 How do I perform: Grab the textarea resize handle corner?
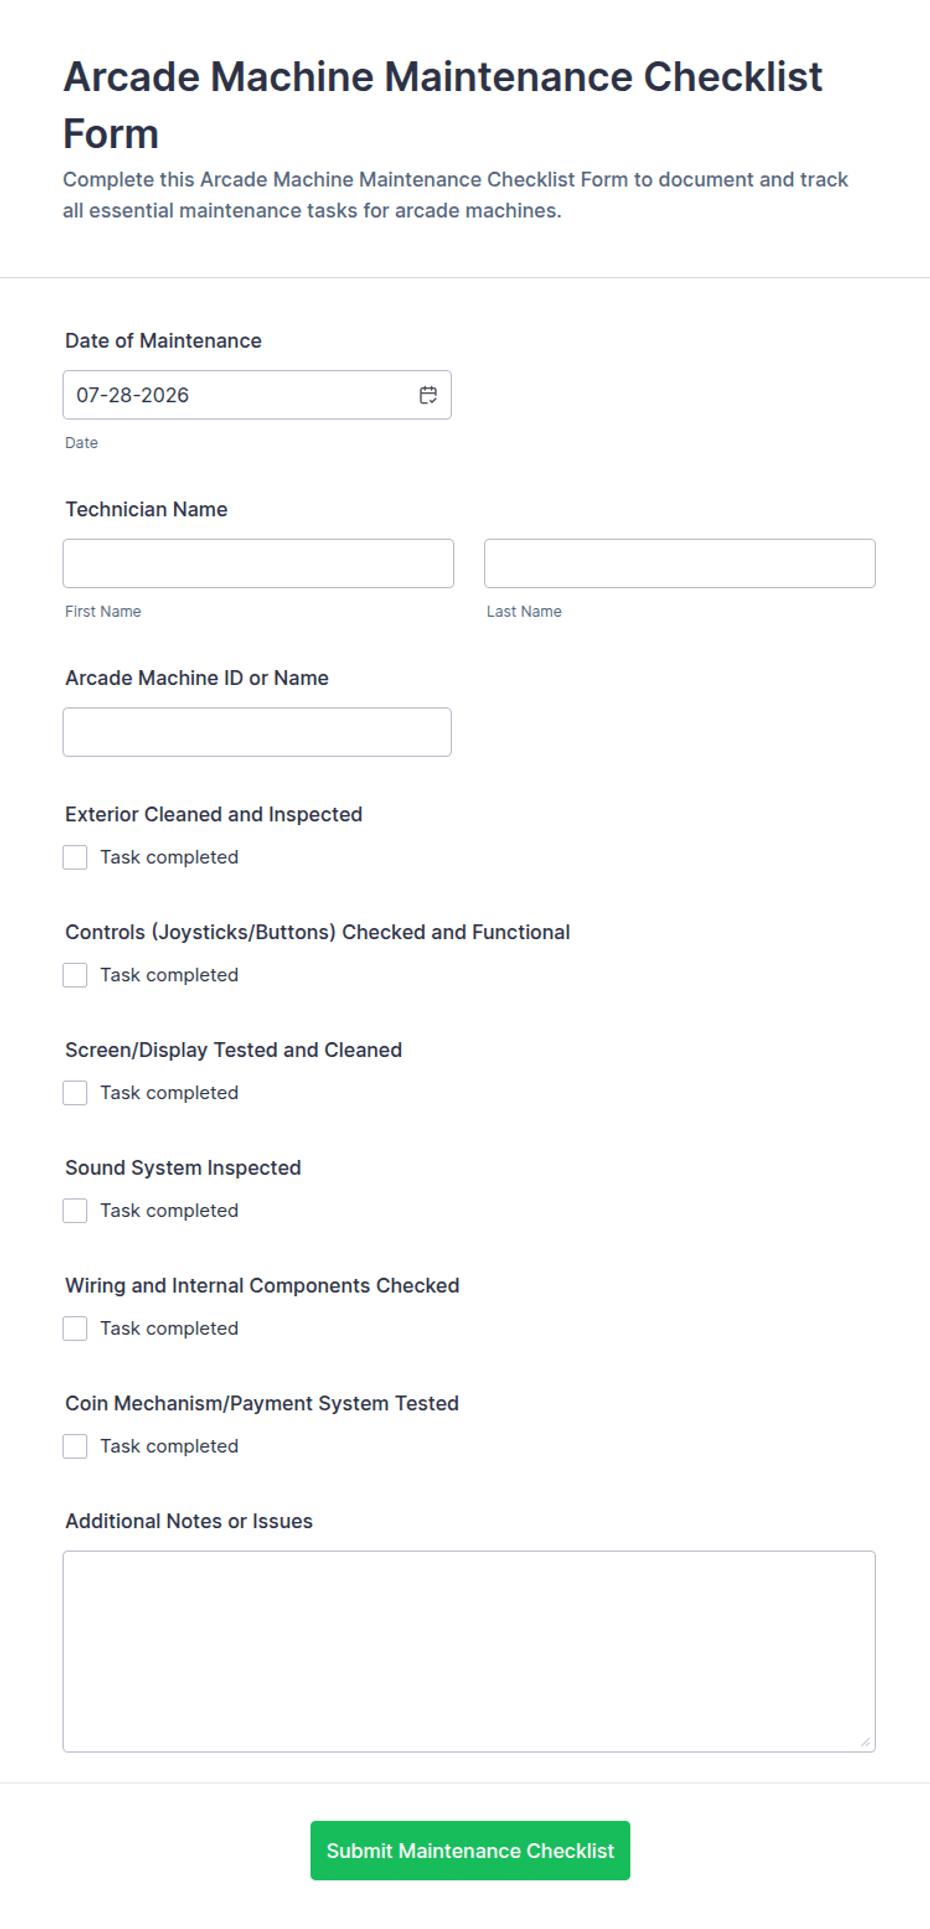(865, 1742)
